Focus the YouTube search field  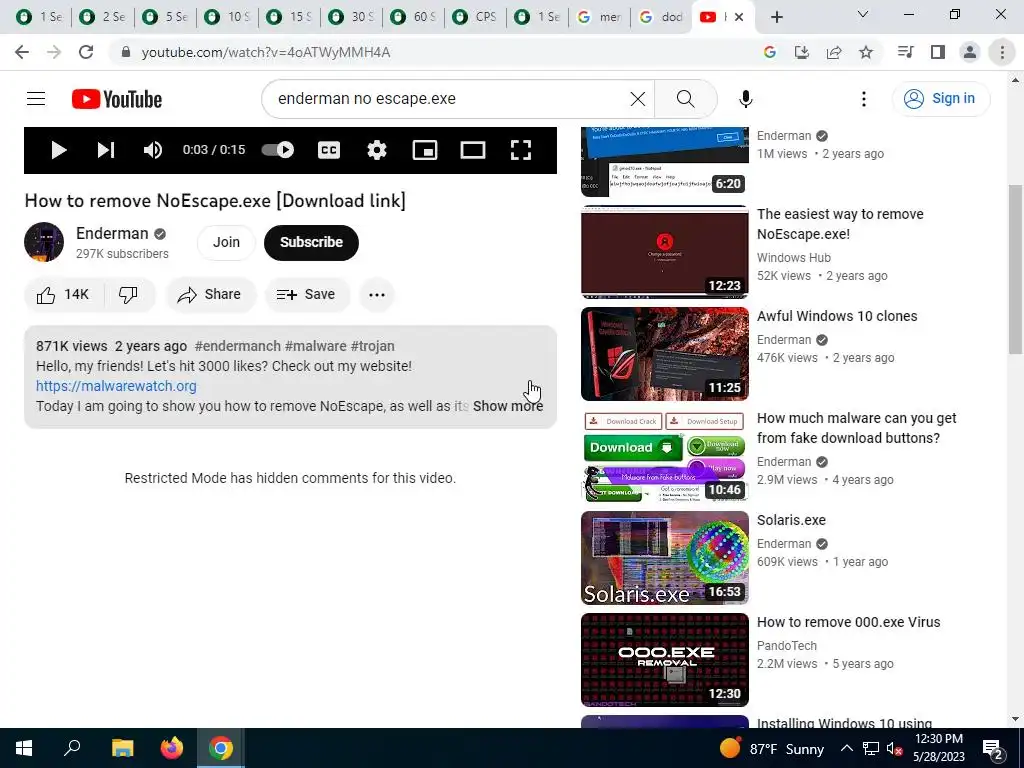point(451,99)
